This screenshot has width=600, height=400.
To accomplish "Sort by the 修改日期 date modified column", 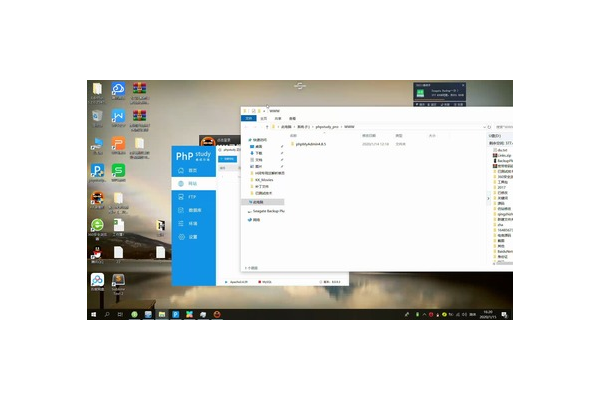I will [x=369, y=136].
